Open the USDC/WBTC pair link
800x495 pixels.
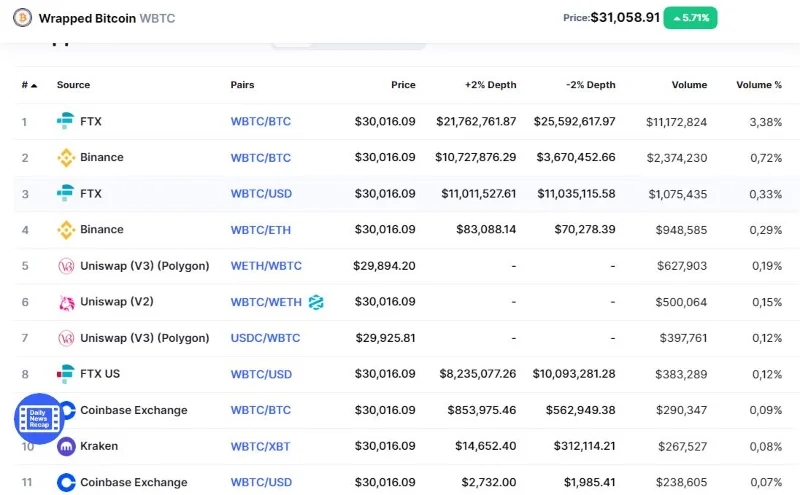(265, 338)
